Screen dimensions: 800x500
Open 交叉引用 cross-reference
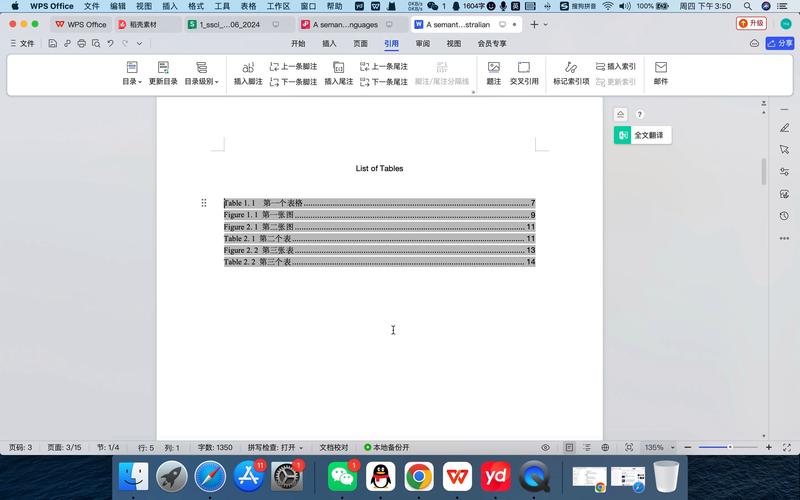[524, 73]
